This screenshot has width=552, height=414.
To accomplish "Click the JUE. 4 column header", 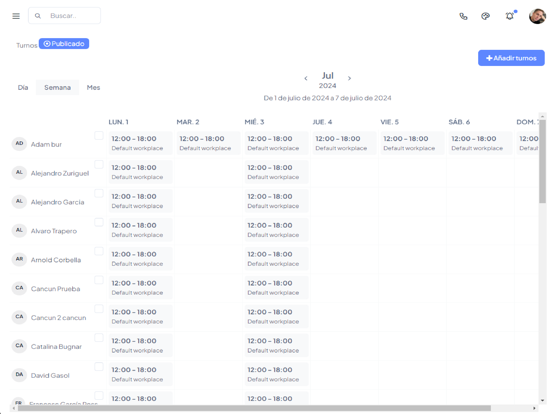I will [322, 122].
